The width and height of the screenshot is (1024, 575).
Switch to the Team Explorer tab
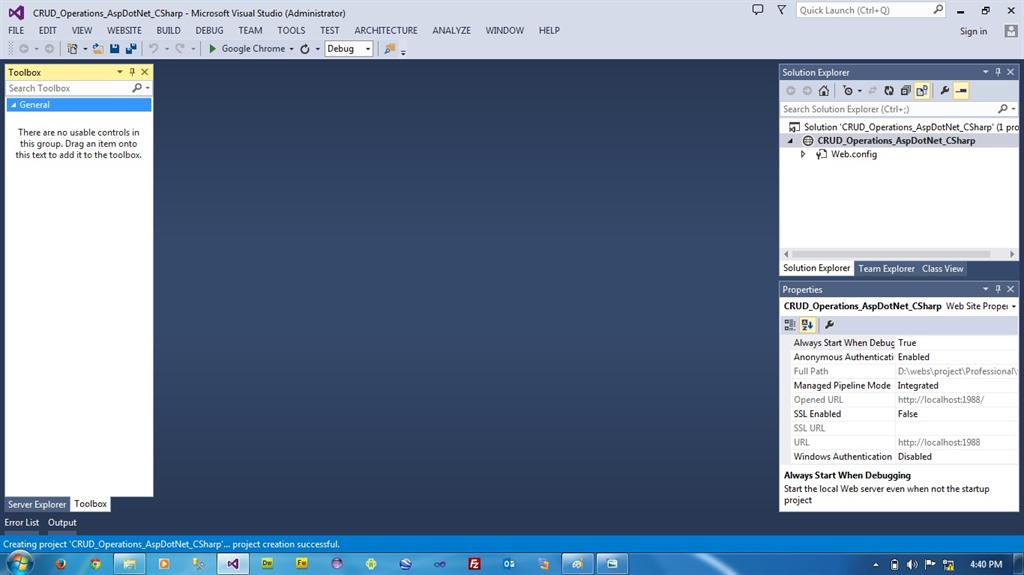886,269
